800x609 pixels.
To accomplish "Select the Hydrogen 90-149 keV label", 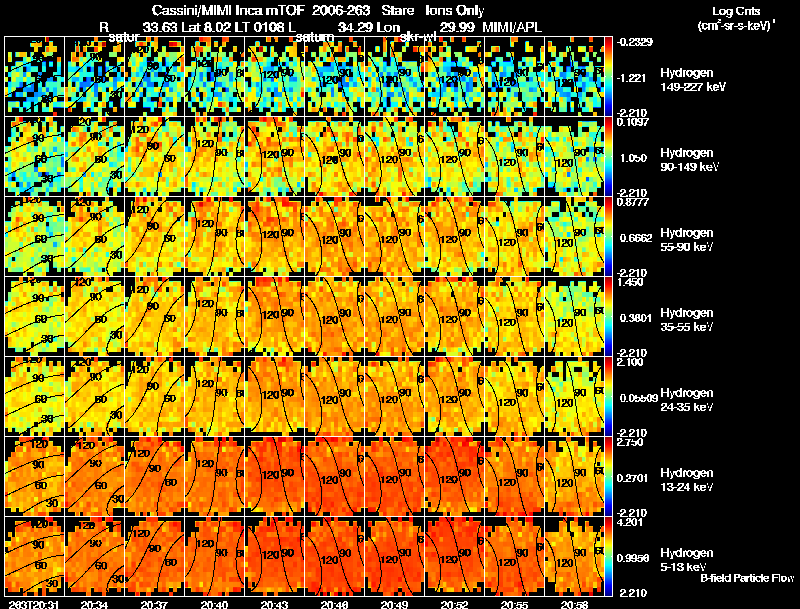I will [689, 160].
